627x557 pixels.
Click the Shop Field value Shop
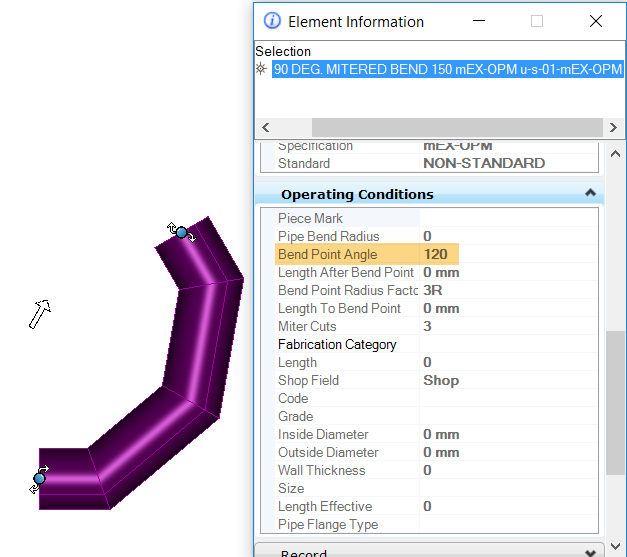click(x=441, y=380)
